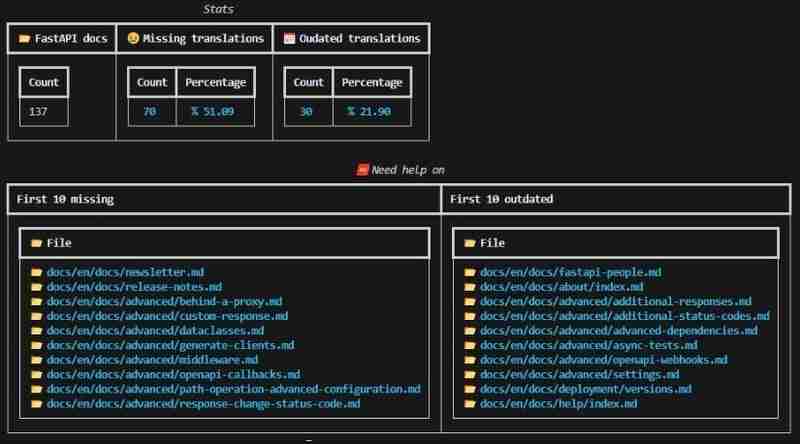Click folder icon beside advanced-dependencies.md
Image resolution: width=800 pixels, height=444 pixels.
coord(470,331)
